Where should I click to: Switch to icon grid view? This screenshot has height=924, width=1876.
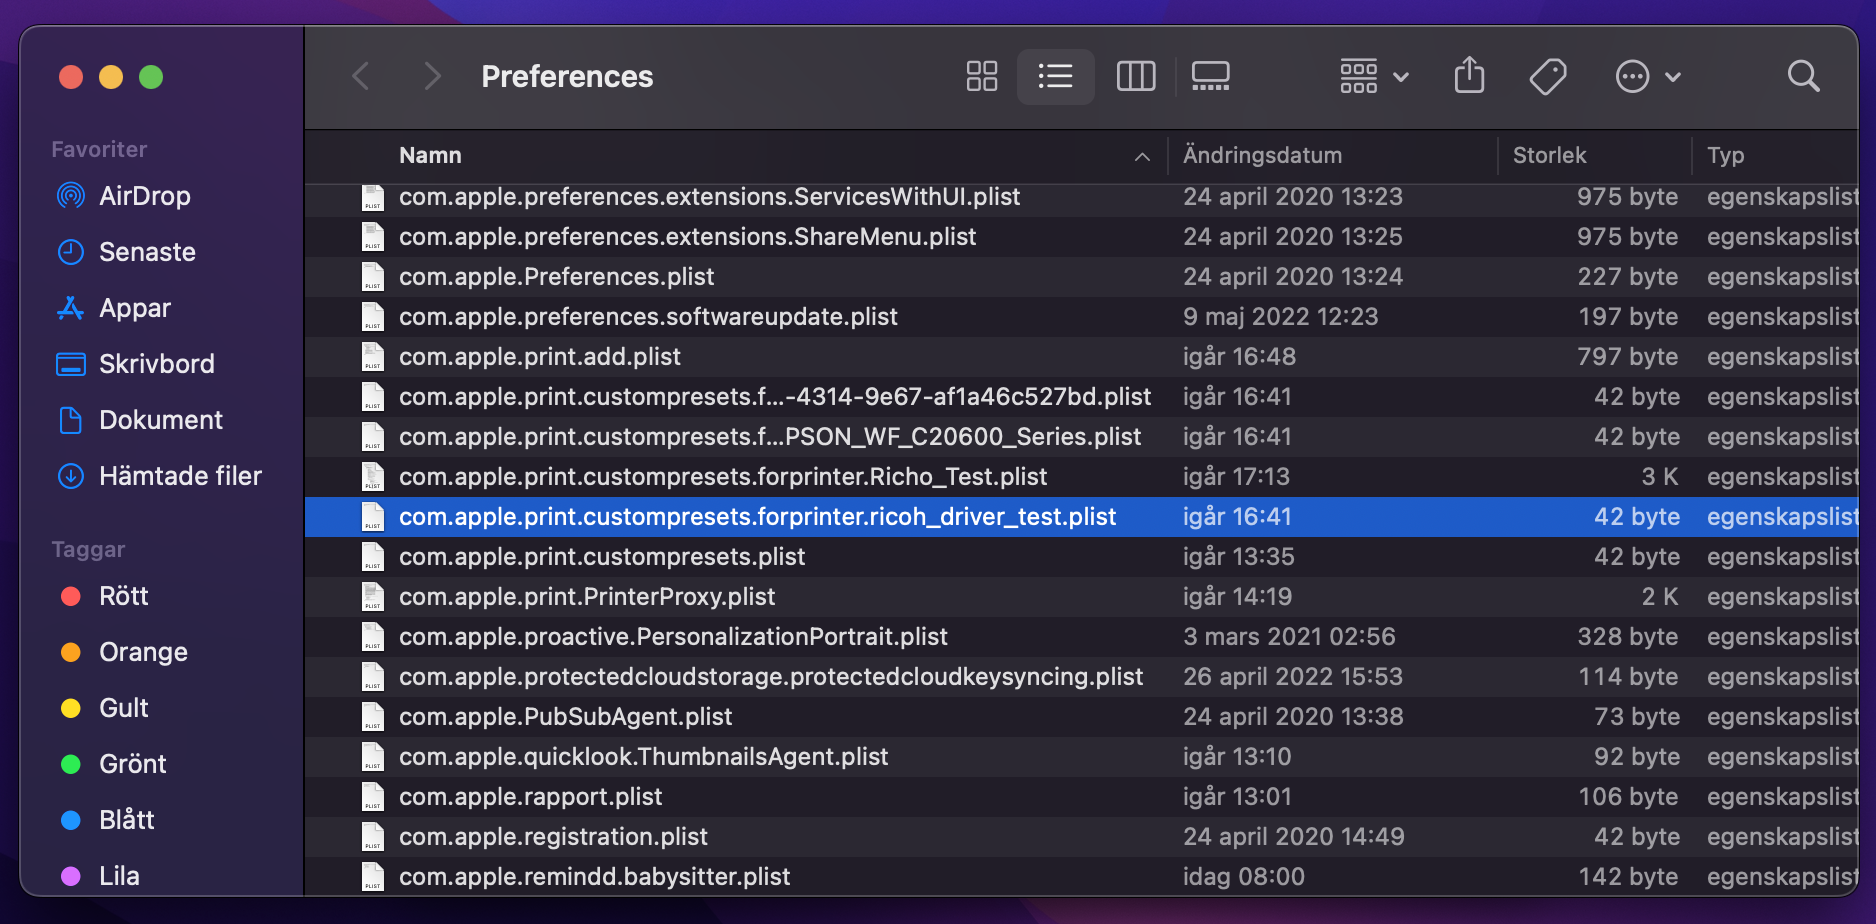[981, 76]
